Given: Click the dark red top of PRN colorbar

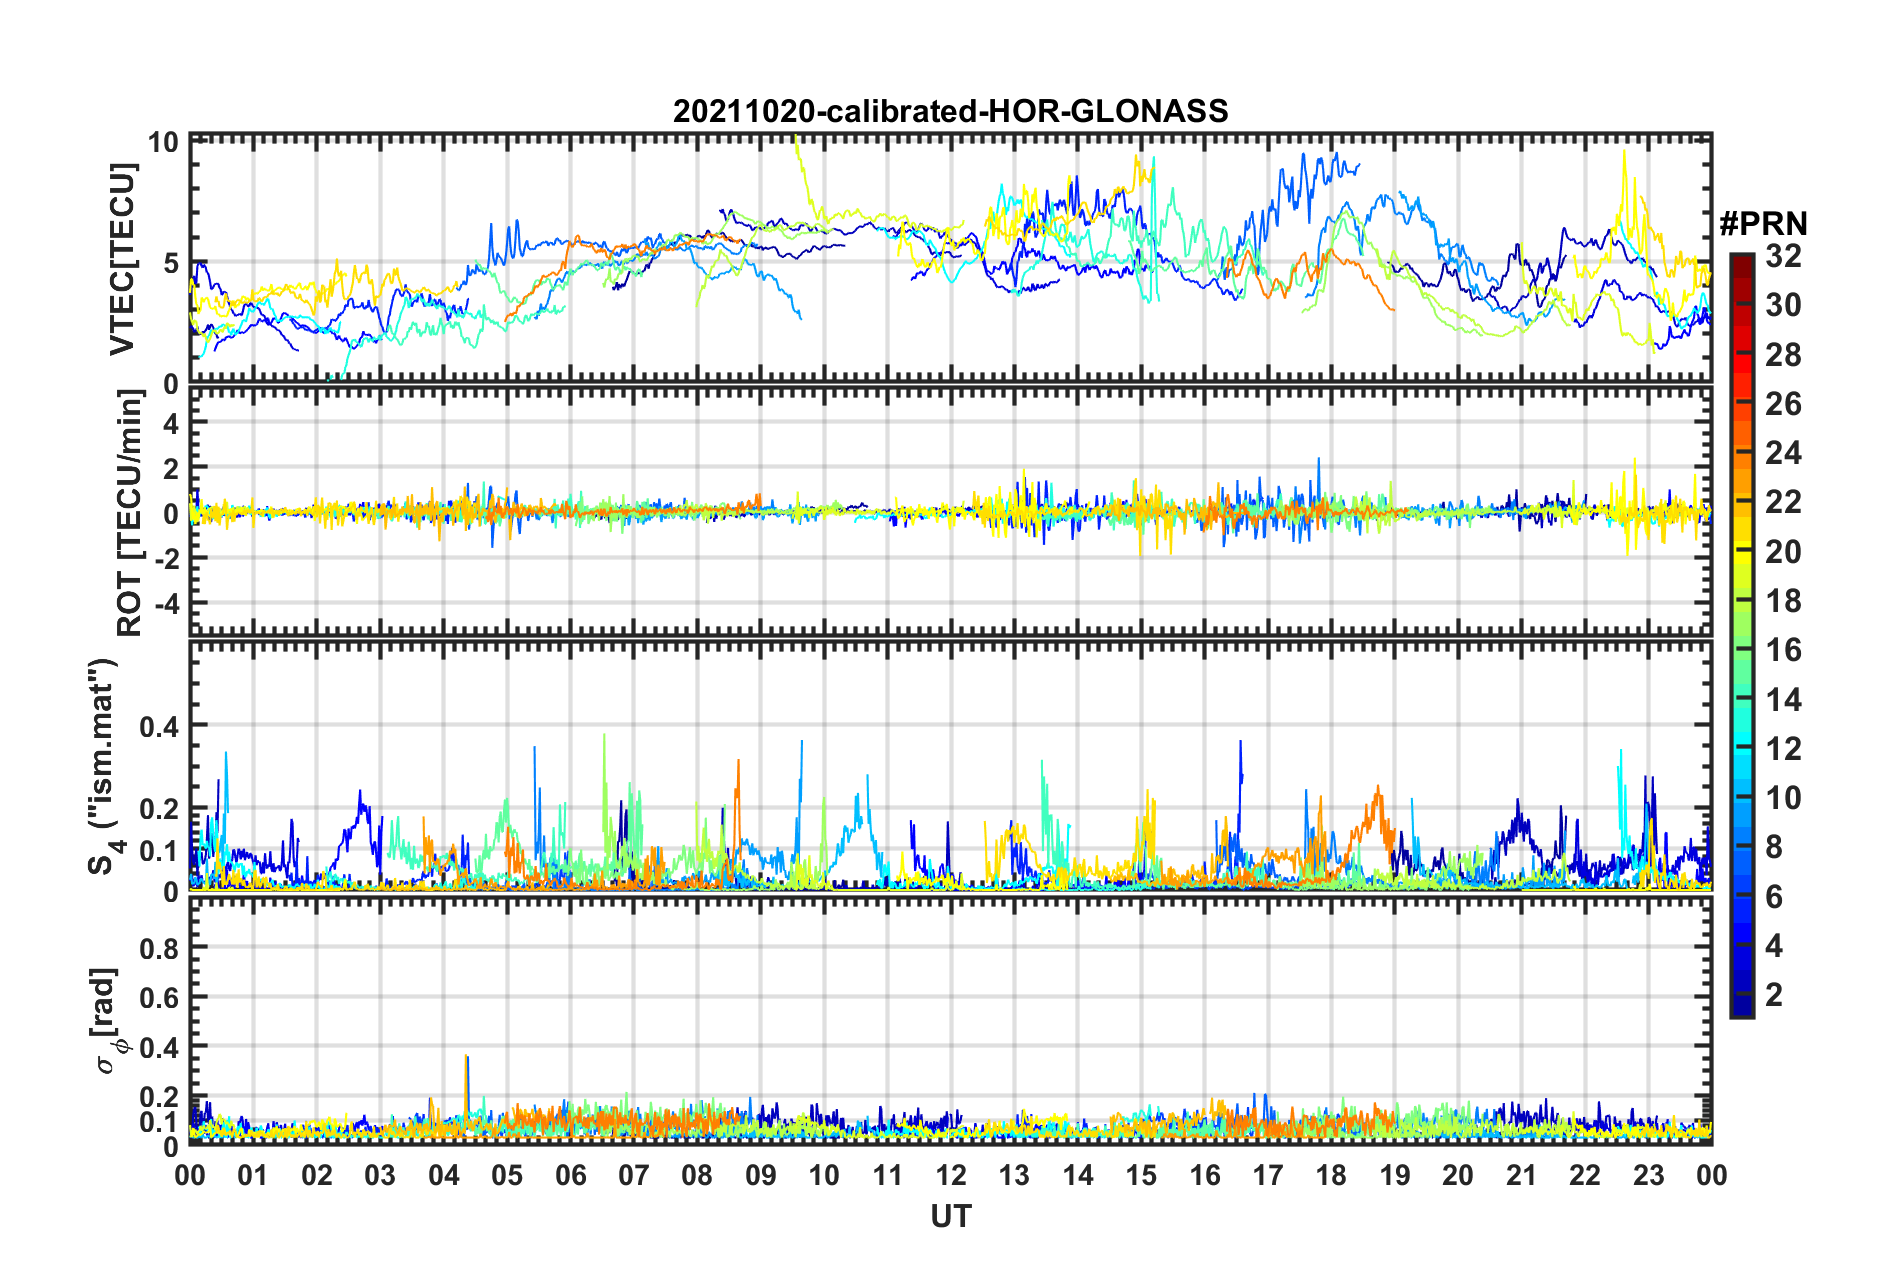Looking at the screenshot, I should [1741, 260].
